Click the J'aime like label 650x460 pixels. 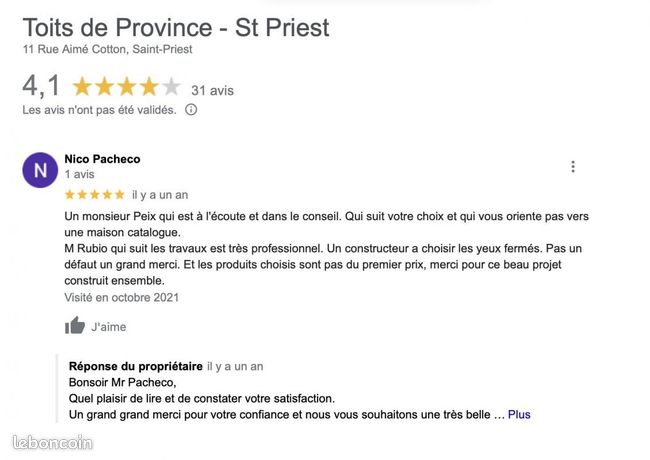click(x=109, y=327)
